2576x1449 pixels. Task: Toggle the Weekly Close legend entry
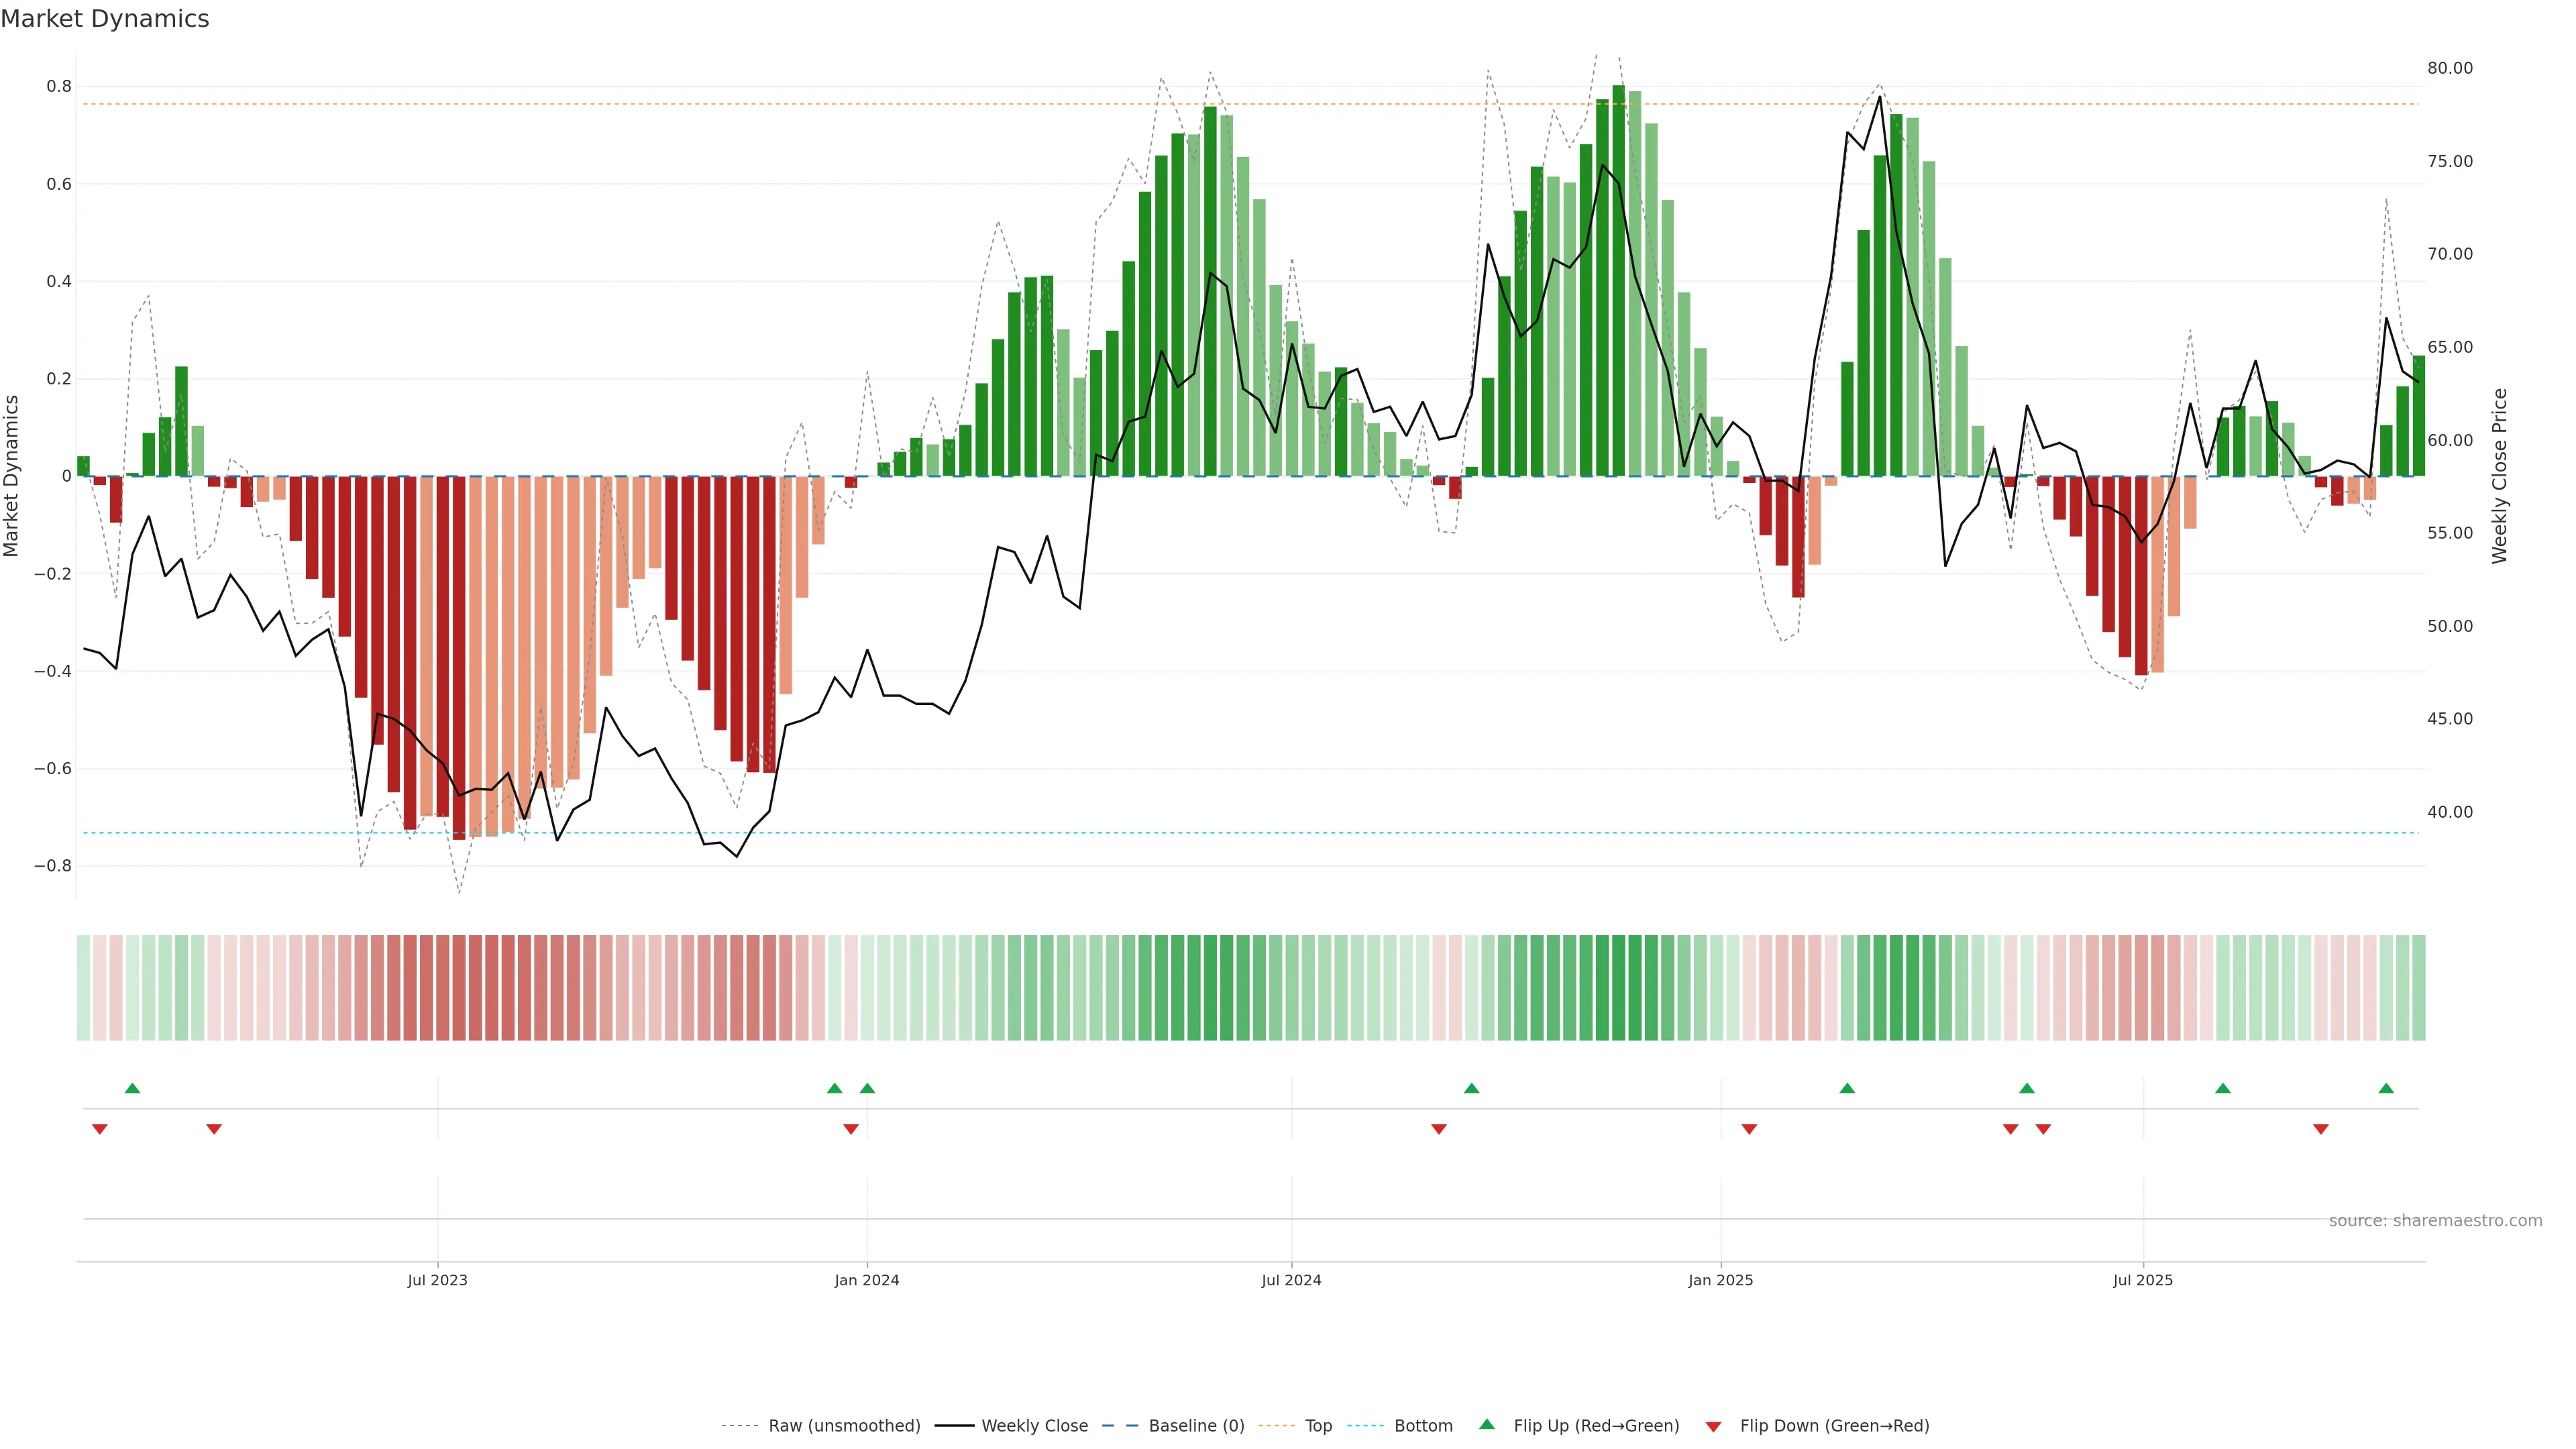click(1034, 1426)
